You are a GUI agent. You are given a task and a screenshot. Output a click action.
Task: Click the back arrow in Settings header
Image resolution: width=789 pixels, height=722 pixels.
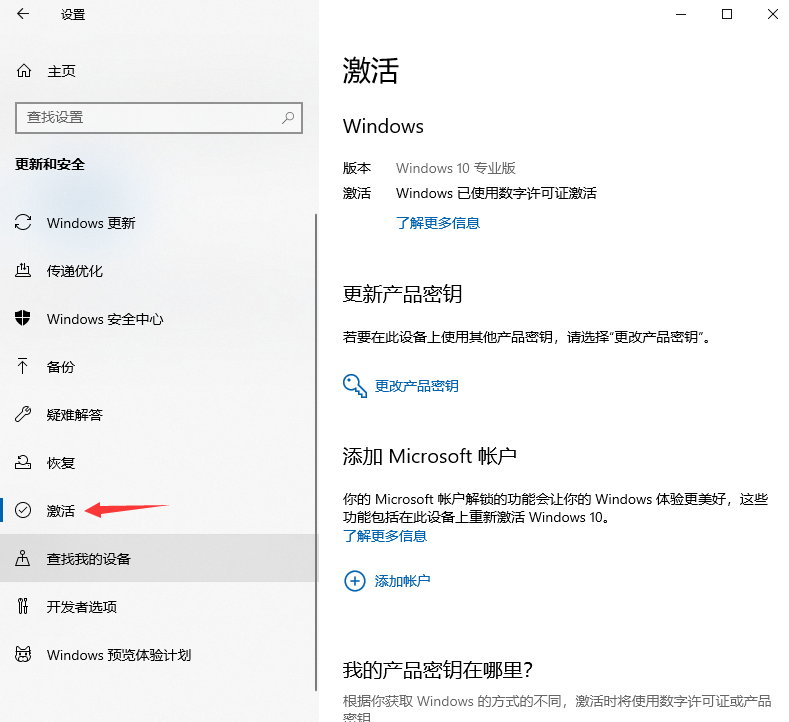pos(23,14)
